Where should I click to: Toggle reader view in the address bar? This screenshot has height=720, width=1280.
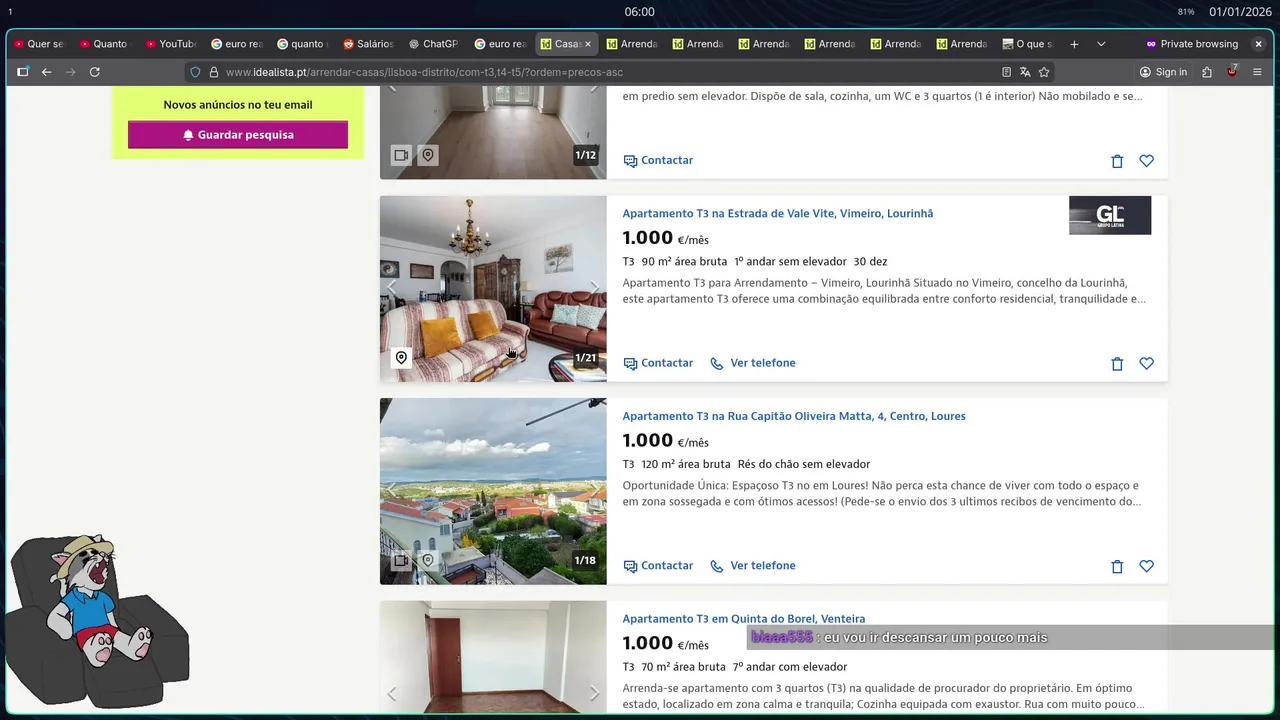(1006, 72)
